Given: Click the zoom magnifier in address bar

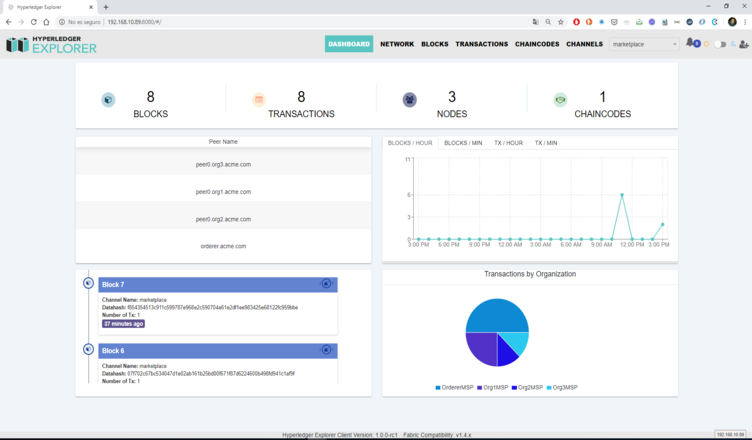Looking at the screenshot, I should pos(548,22).
